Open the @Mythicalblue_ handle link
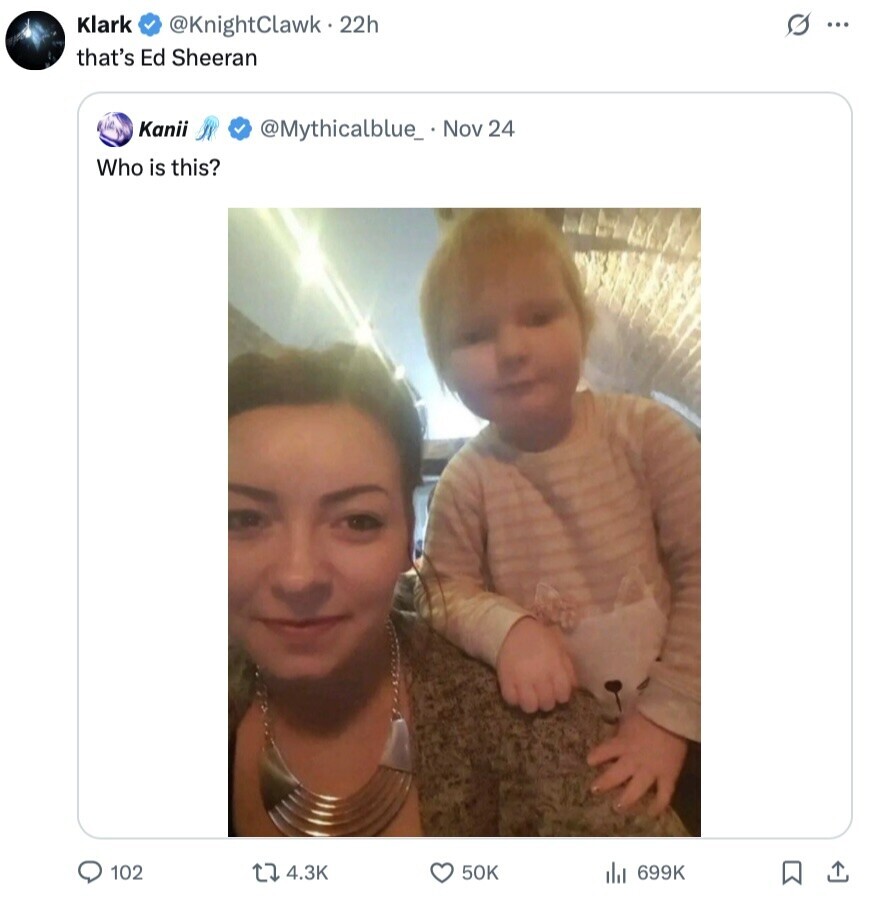This screenshot has width=870, height=900. click(341, 129)
